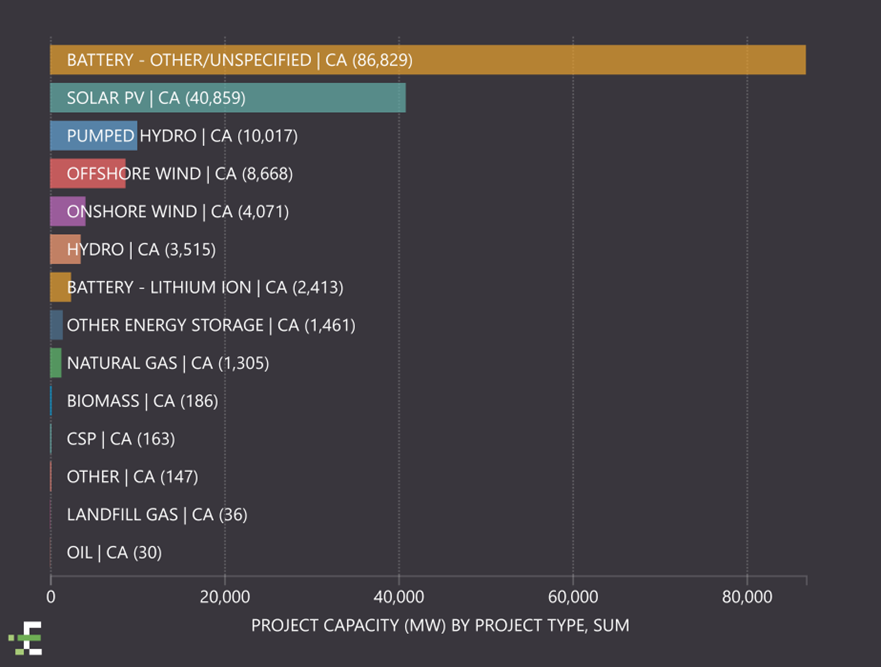
Task: Select the Pumped Hydro blue bar
Action: 93,136
